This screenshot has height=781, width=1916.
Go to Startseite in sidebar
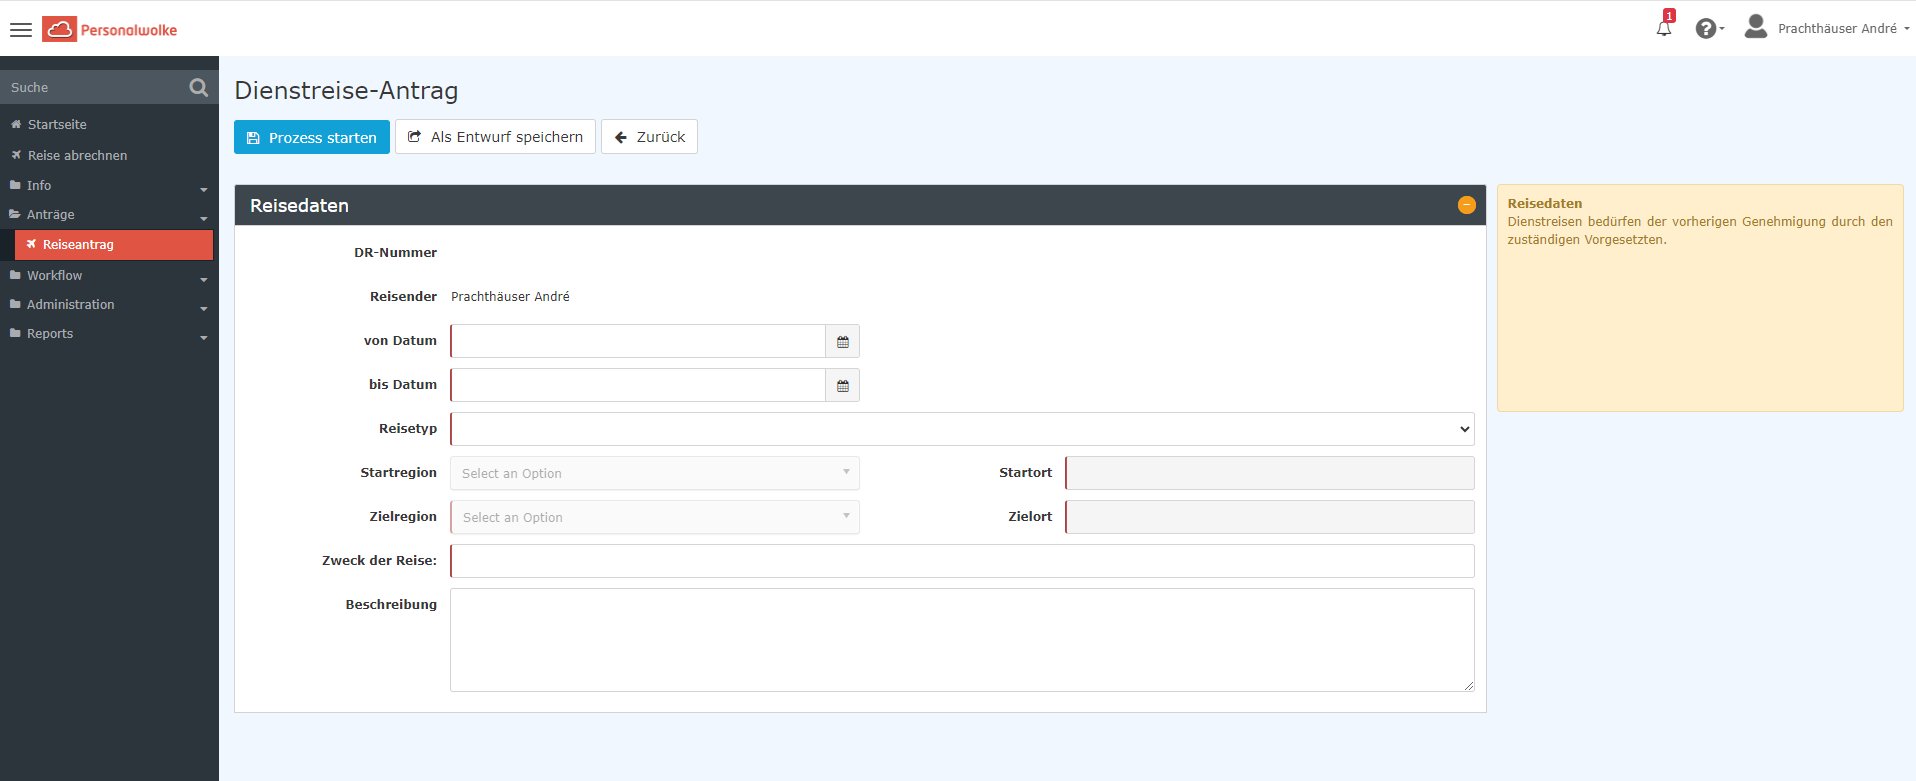[57, 125]
